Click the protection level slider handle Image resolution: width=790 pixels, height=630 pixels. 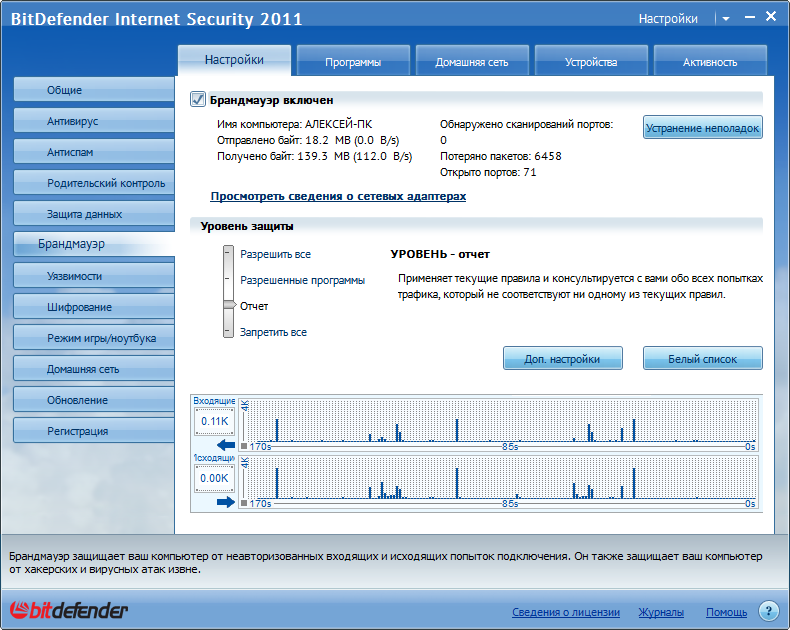pos(229,304)
